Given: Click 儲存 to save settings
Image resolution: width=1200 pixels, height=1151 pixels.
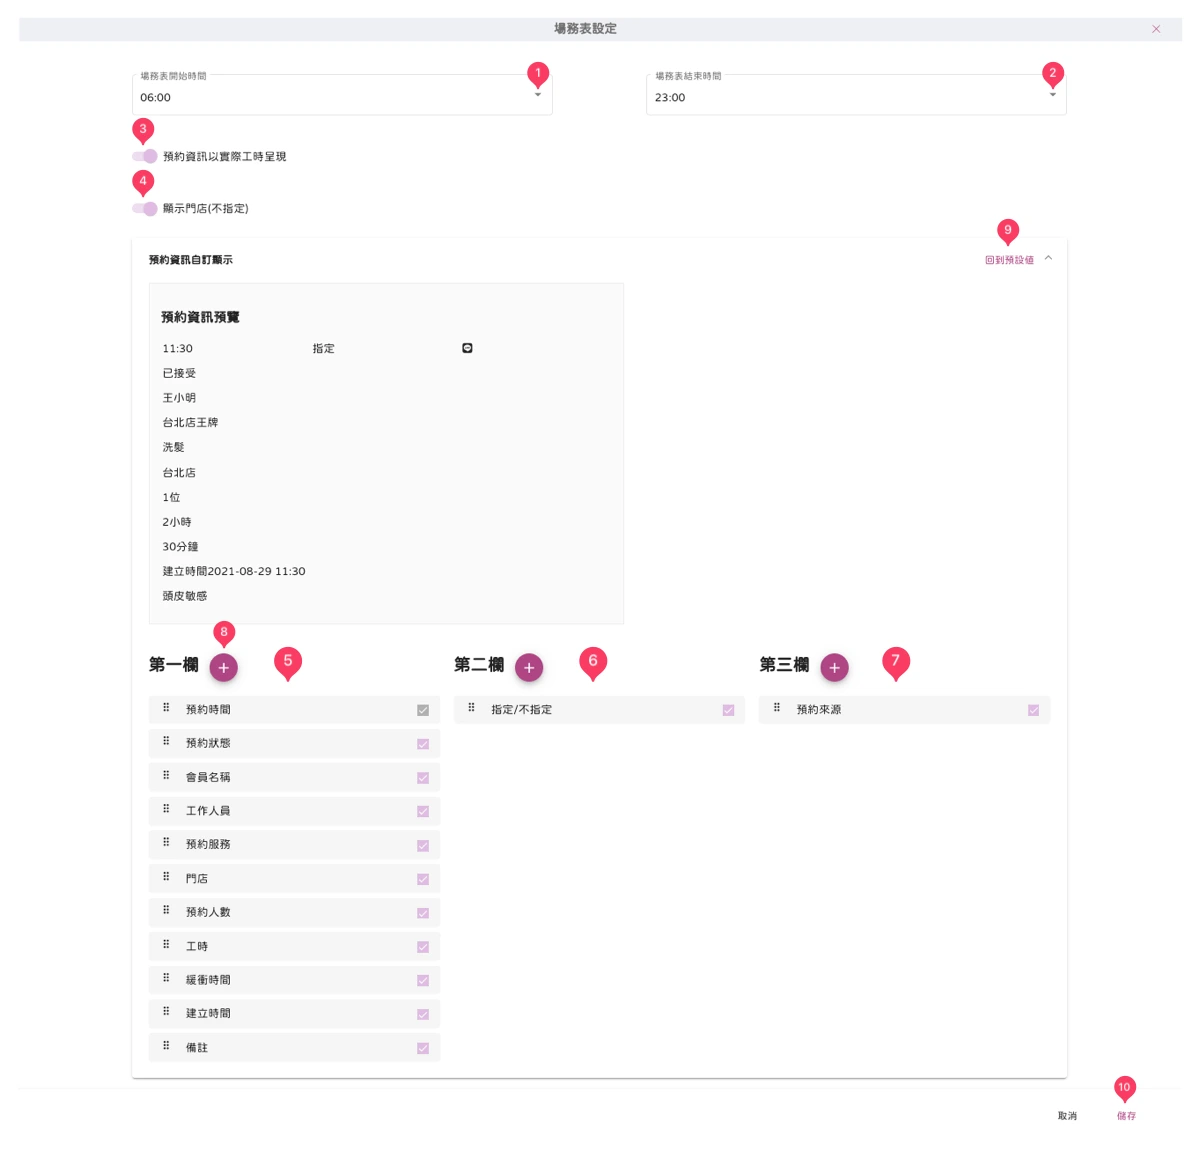Looking at the screenshot, I should coord(1126,1115).
